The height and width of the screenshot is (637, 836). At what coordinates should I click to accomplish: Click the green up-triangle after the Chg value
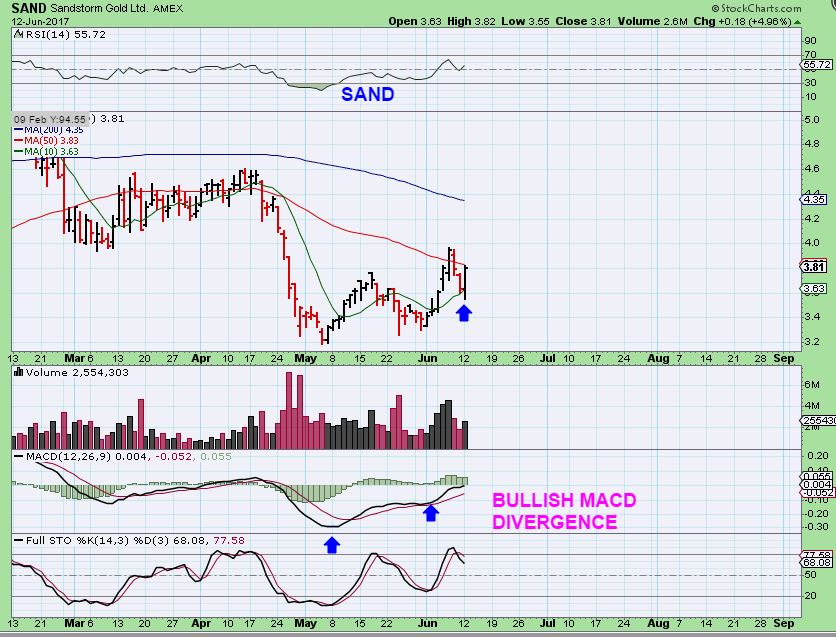(x=797, y=22)
